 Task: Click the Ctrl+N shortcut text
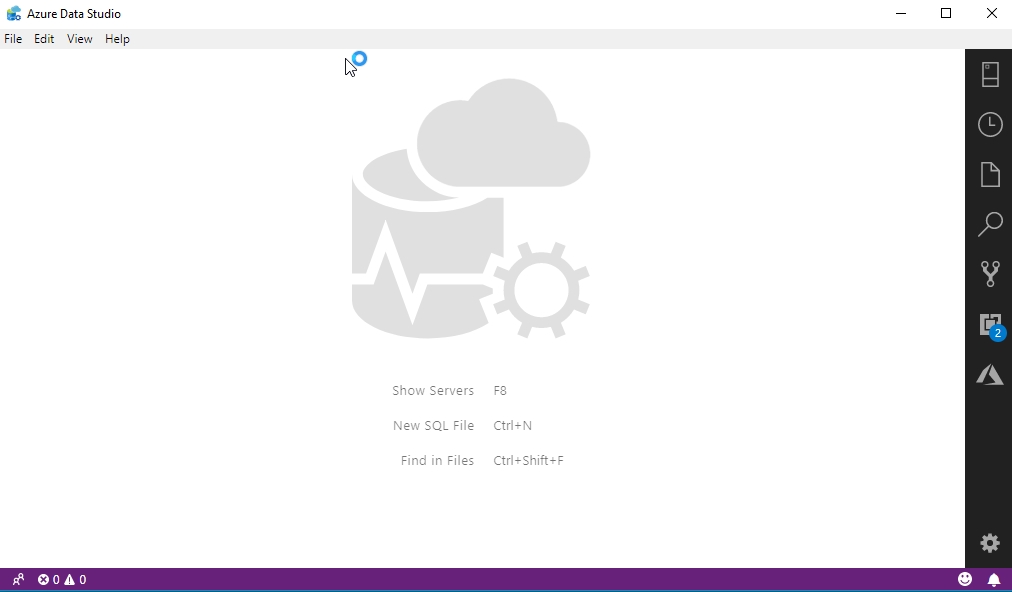[512, 425]
